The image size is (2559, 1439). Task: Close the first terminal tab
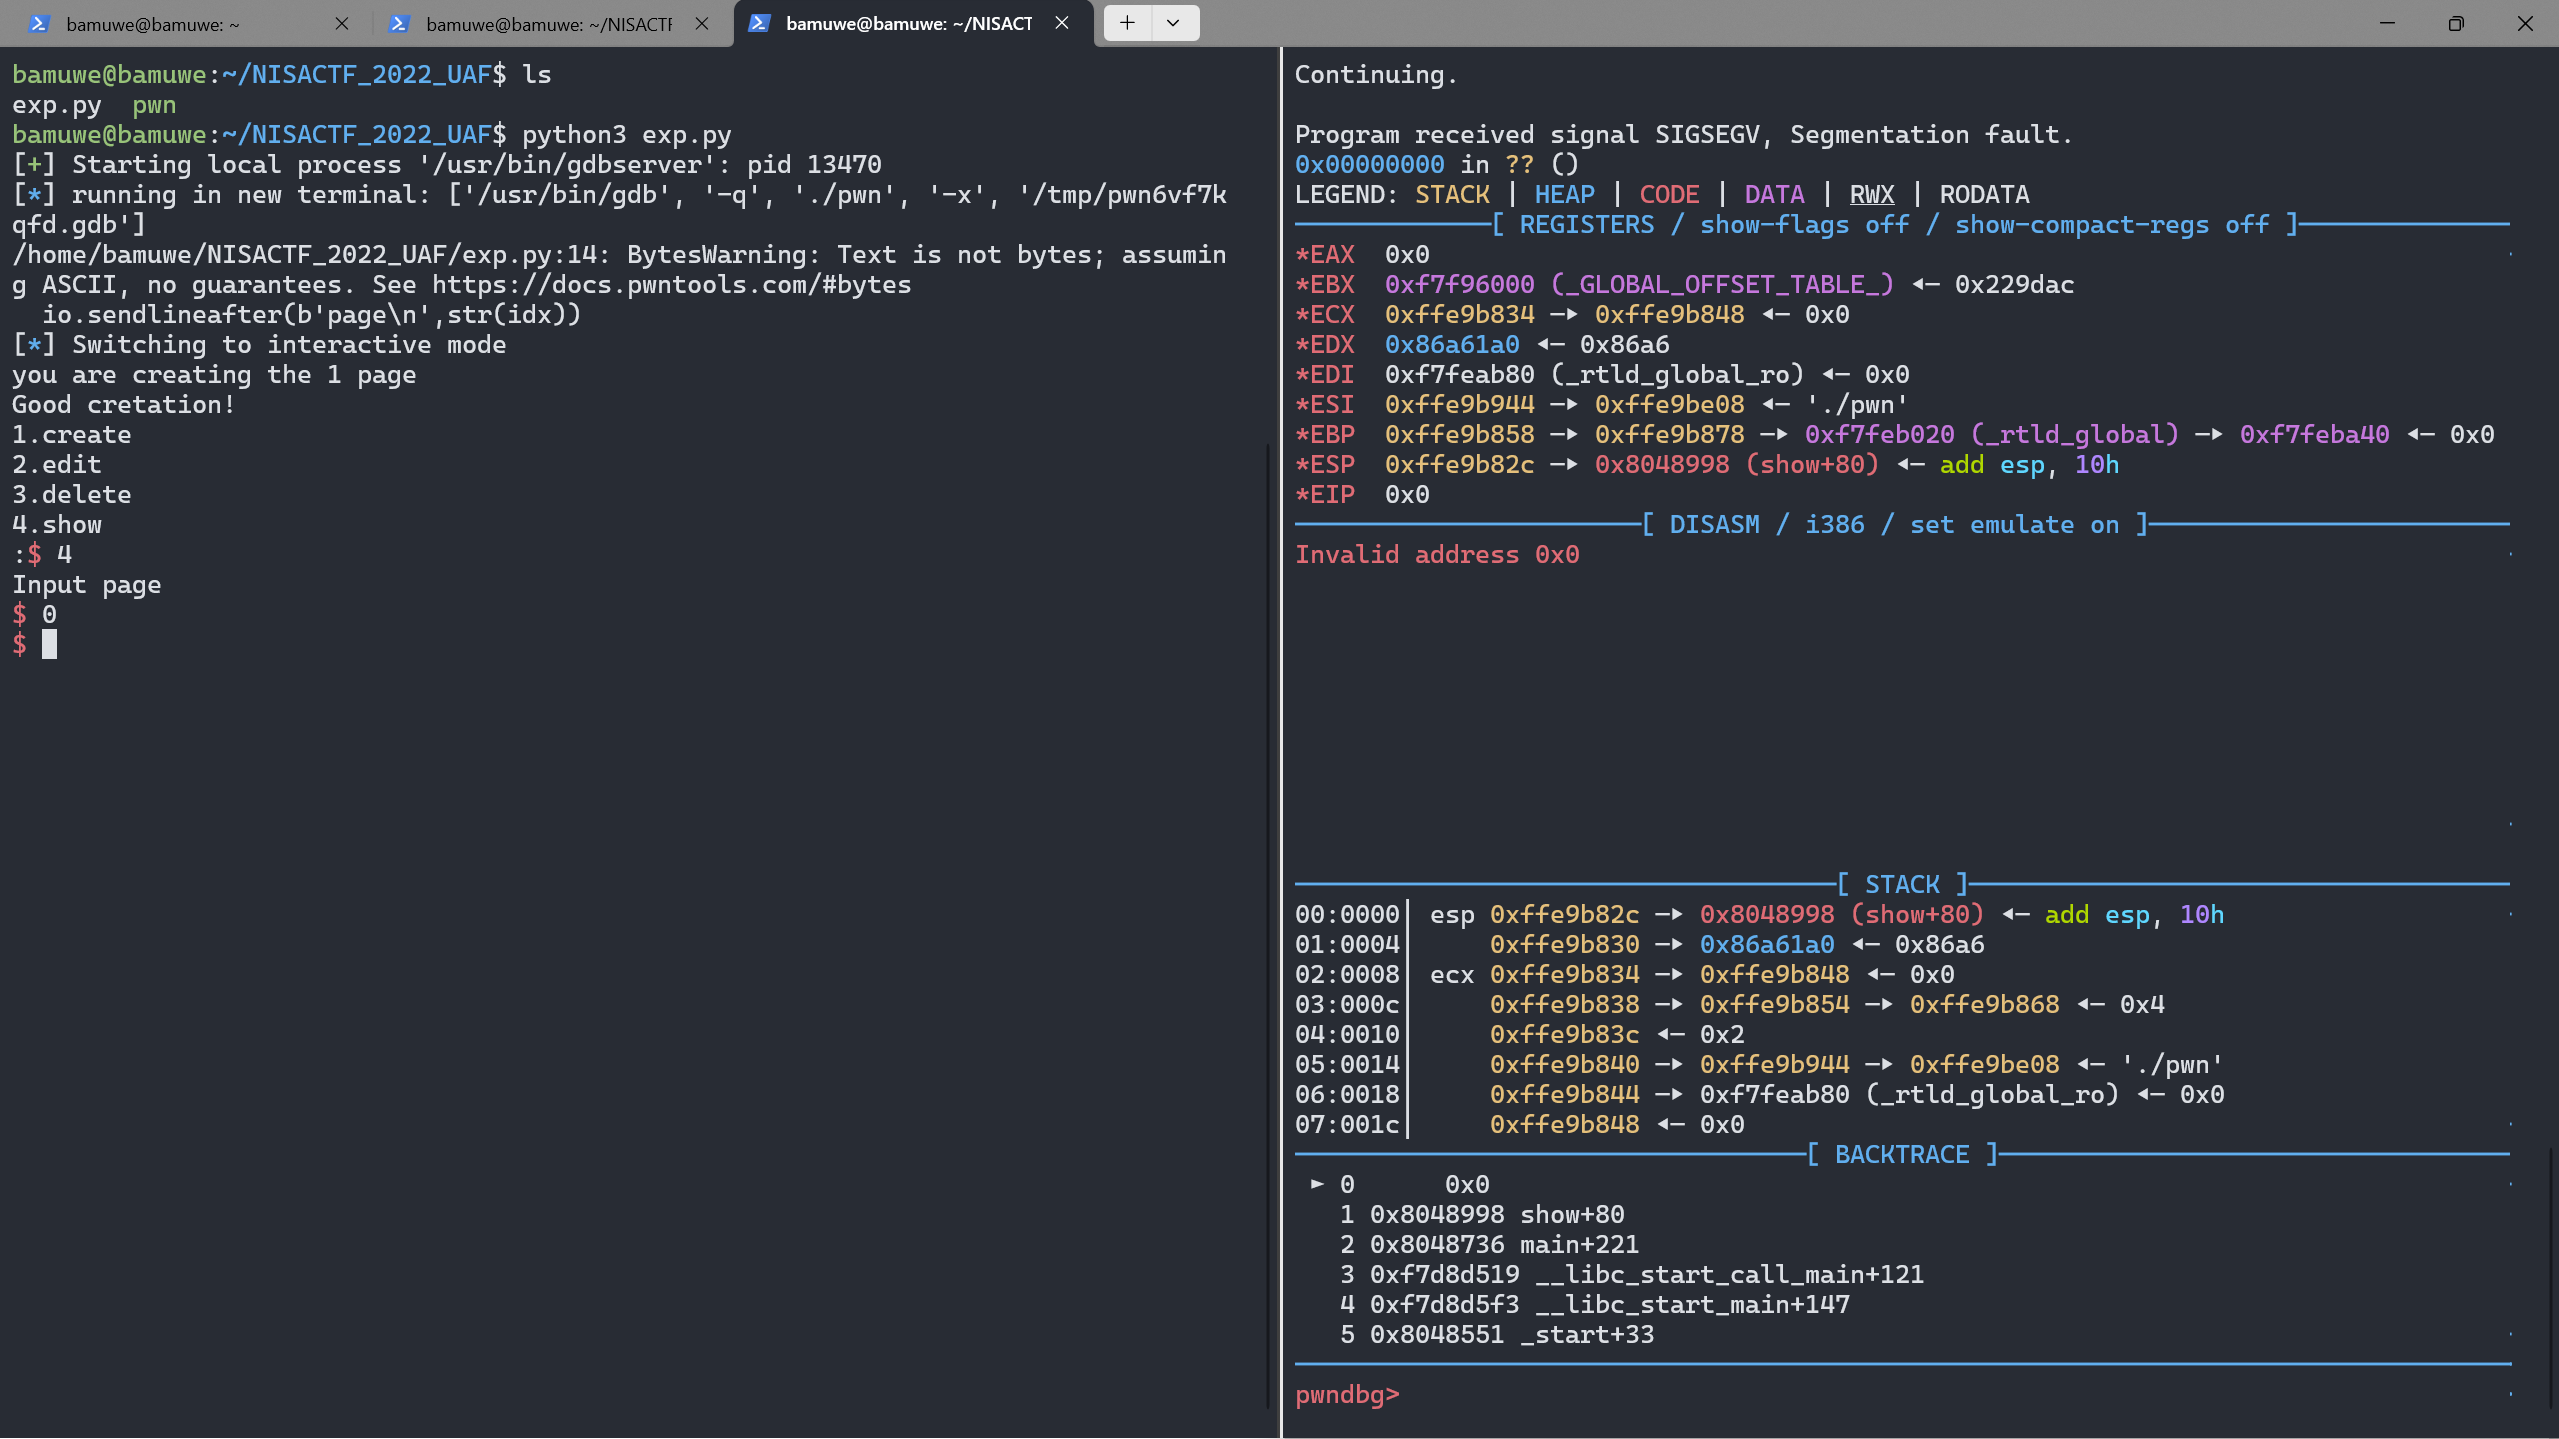(342, 23)
